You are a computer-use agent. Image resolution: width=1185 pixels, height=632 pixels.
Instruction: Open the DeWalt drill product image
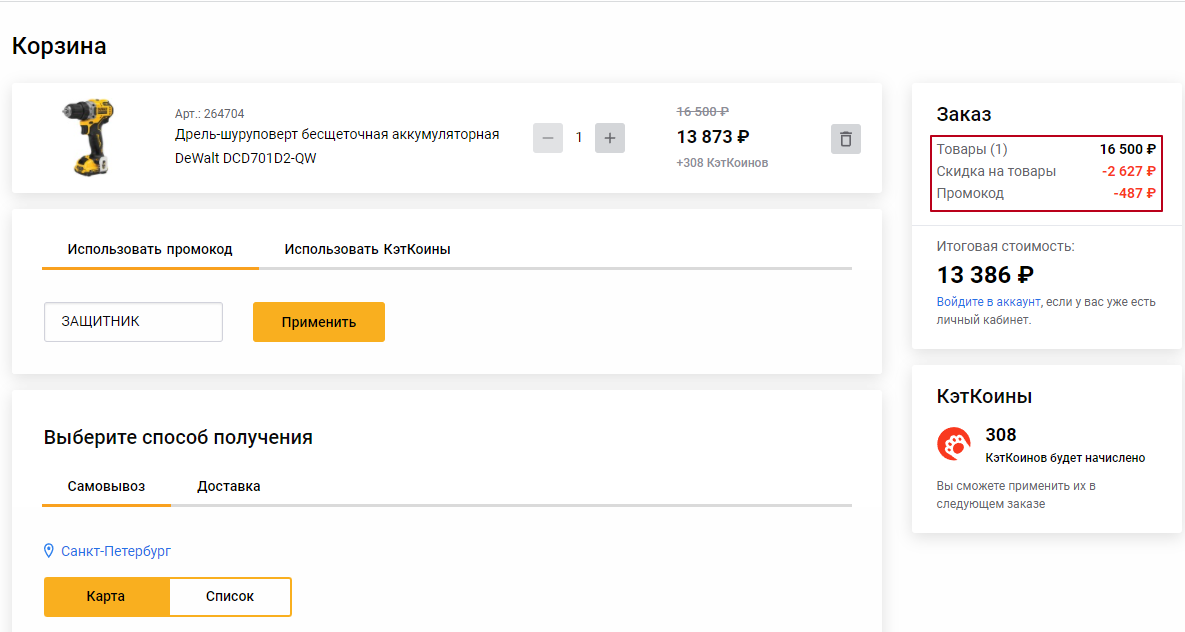click(x=87, y=137)
